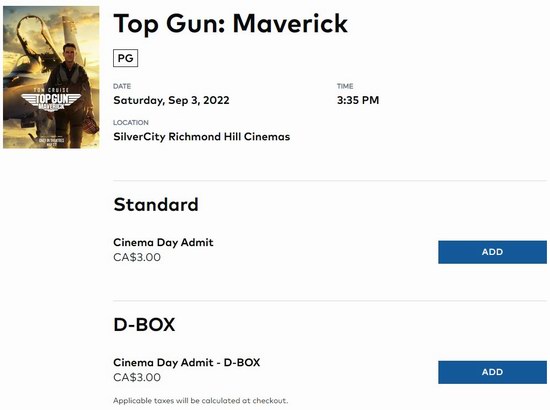The width and height of the screenshot is (550, 410).
Task: Click the Standard CA$3.00 price
Action: pyautogui.click(x=137, y=257)
